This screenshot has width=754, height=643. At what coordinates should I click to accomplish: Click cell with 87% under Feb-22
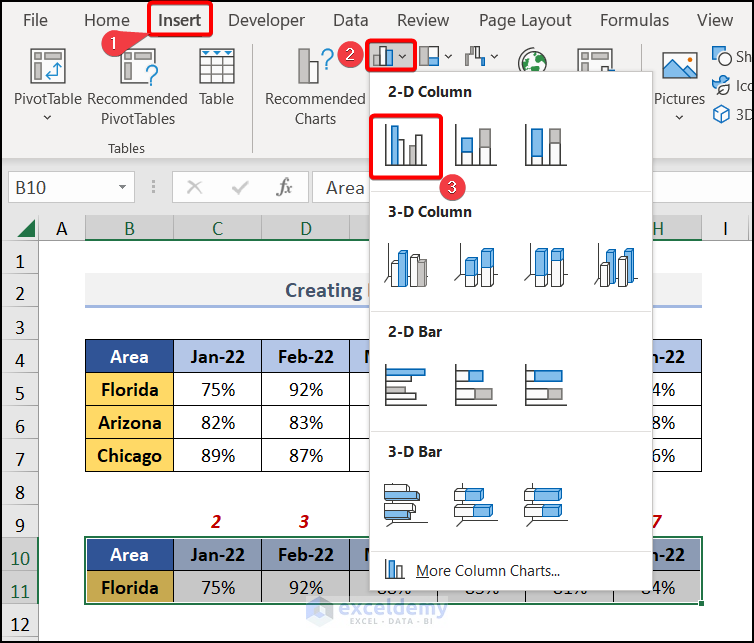(x=306, y=455)
